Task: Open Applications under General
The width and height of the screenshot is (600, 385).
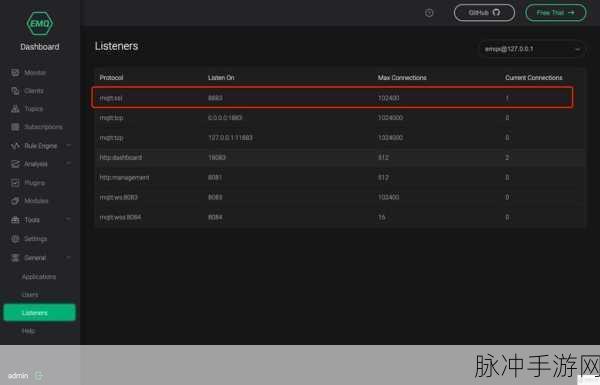Action: point(39,277)
